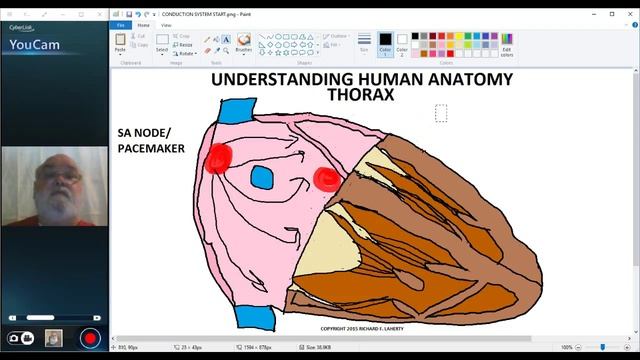Viewport: 640px width, 360px height.
Task: Click the zoom in plus button
Action: pos(627,347)
